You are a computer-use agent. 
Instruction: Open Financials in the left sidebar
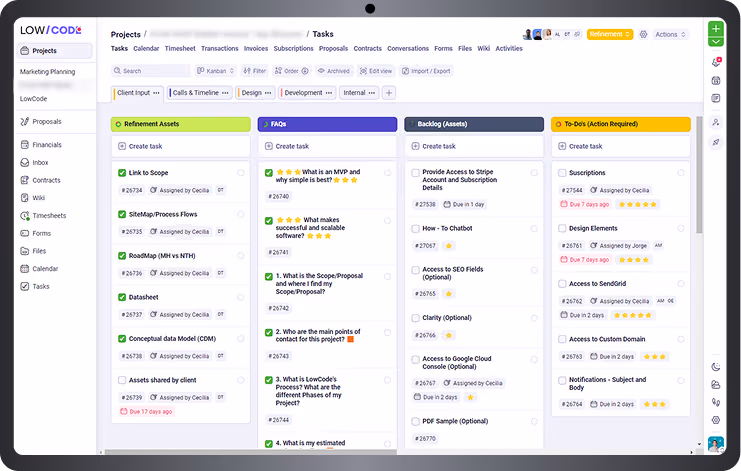(41, 145)
